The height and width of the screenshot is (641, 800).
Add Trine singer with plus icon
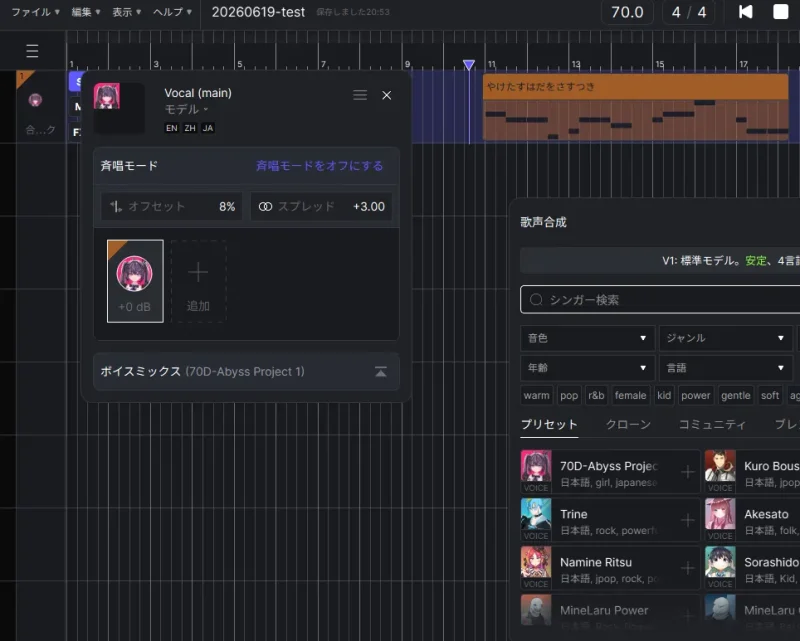[x=687, y=520]
